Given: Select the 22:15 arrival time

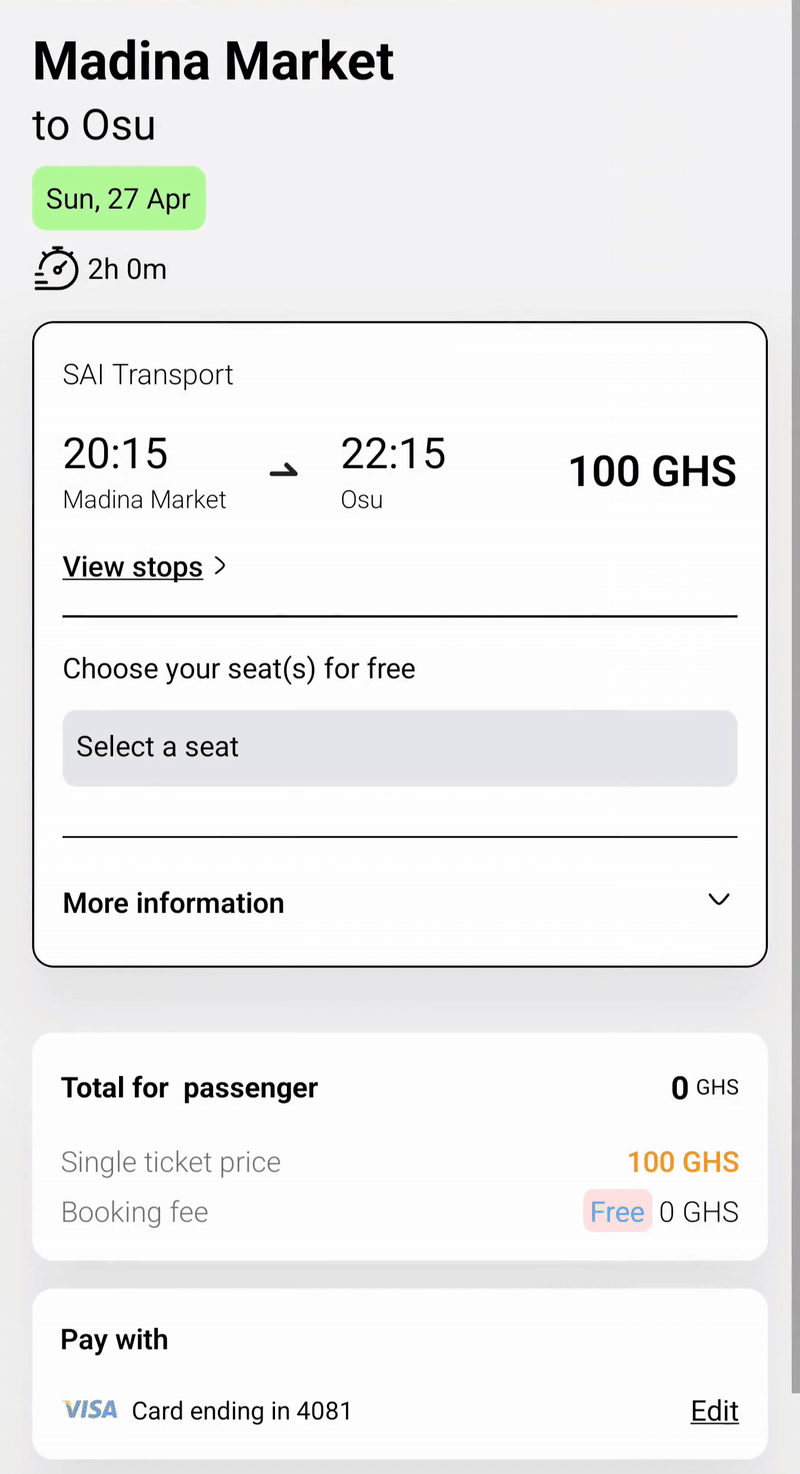Looking at the screenshot, I should (393, 453).
